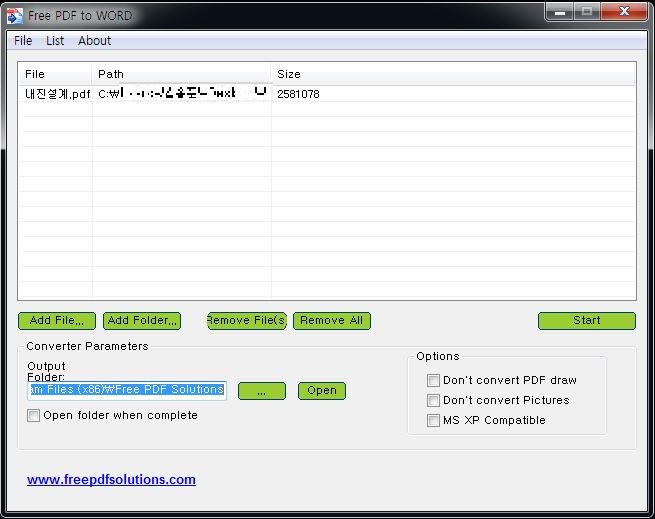Click the Open output folder button

322,391
